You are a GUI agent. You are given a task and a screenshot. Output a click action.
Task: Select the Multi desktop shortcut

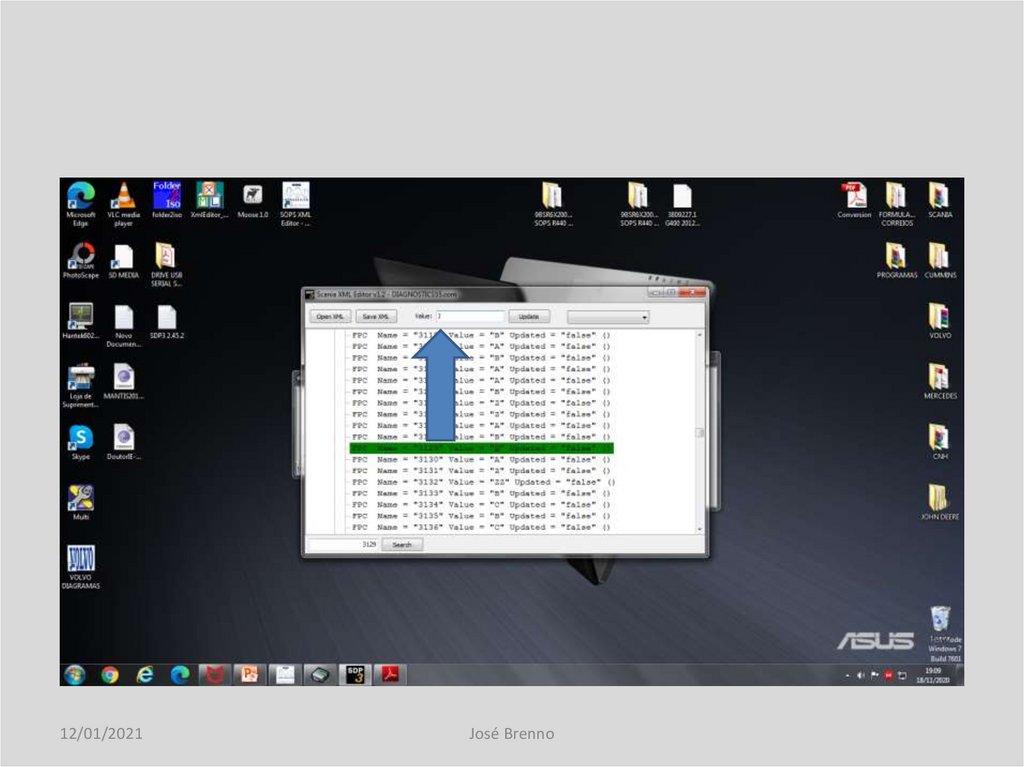pos(80,502)
